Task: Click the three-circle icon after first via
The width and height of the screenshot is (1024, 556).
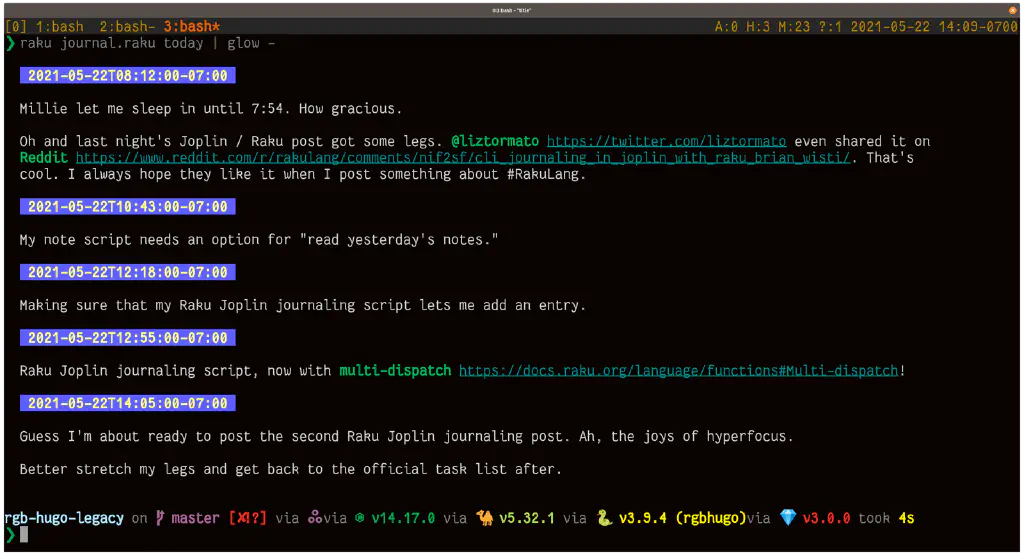Action: point(315,518)
